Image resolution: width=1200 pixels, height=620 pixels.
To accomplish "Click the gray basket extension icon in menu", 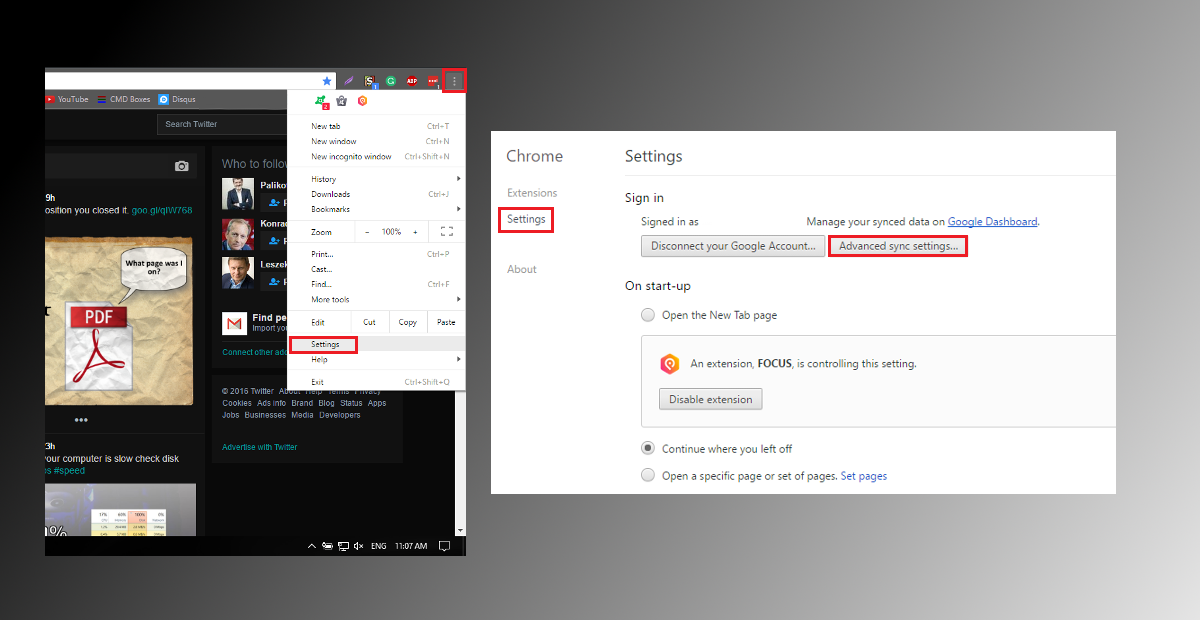I will (x=341, y=101).
